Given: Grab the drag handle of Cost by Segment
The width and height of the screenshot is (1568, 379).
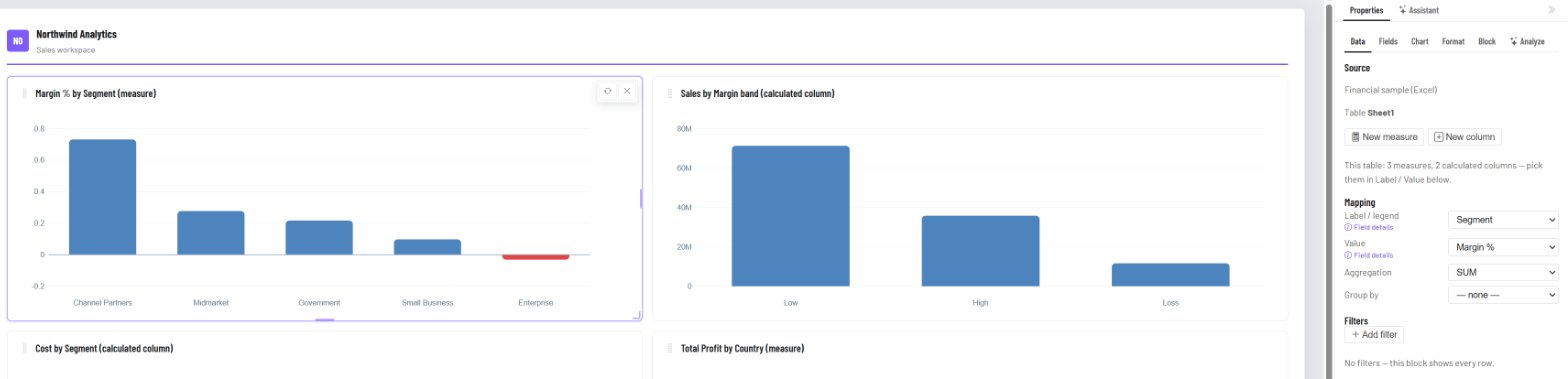Looking at the screenshot, I should point(24,348).
